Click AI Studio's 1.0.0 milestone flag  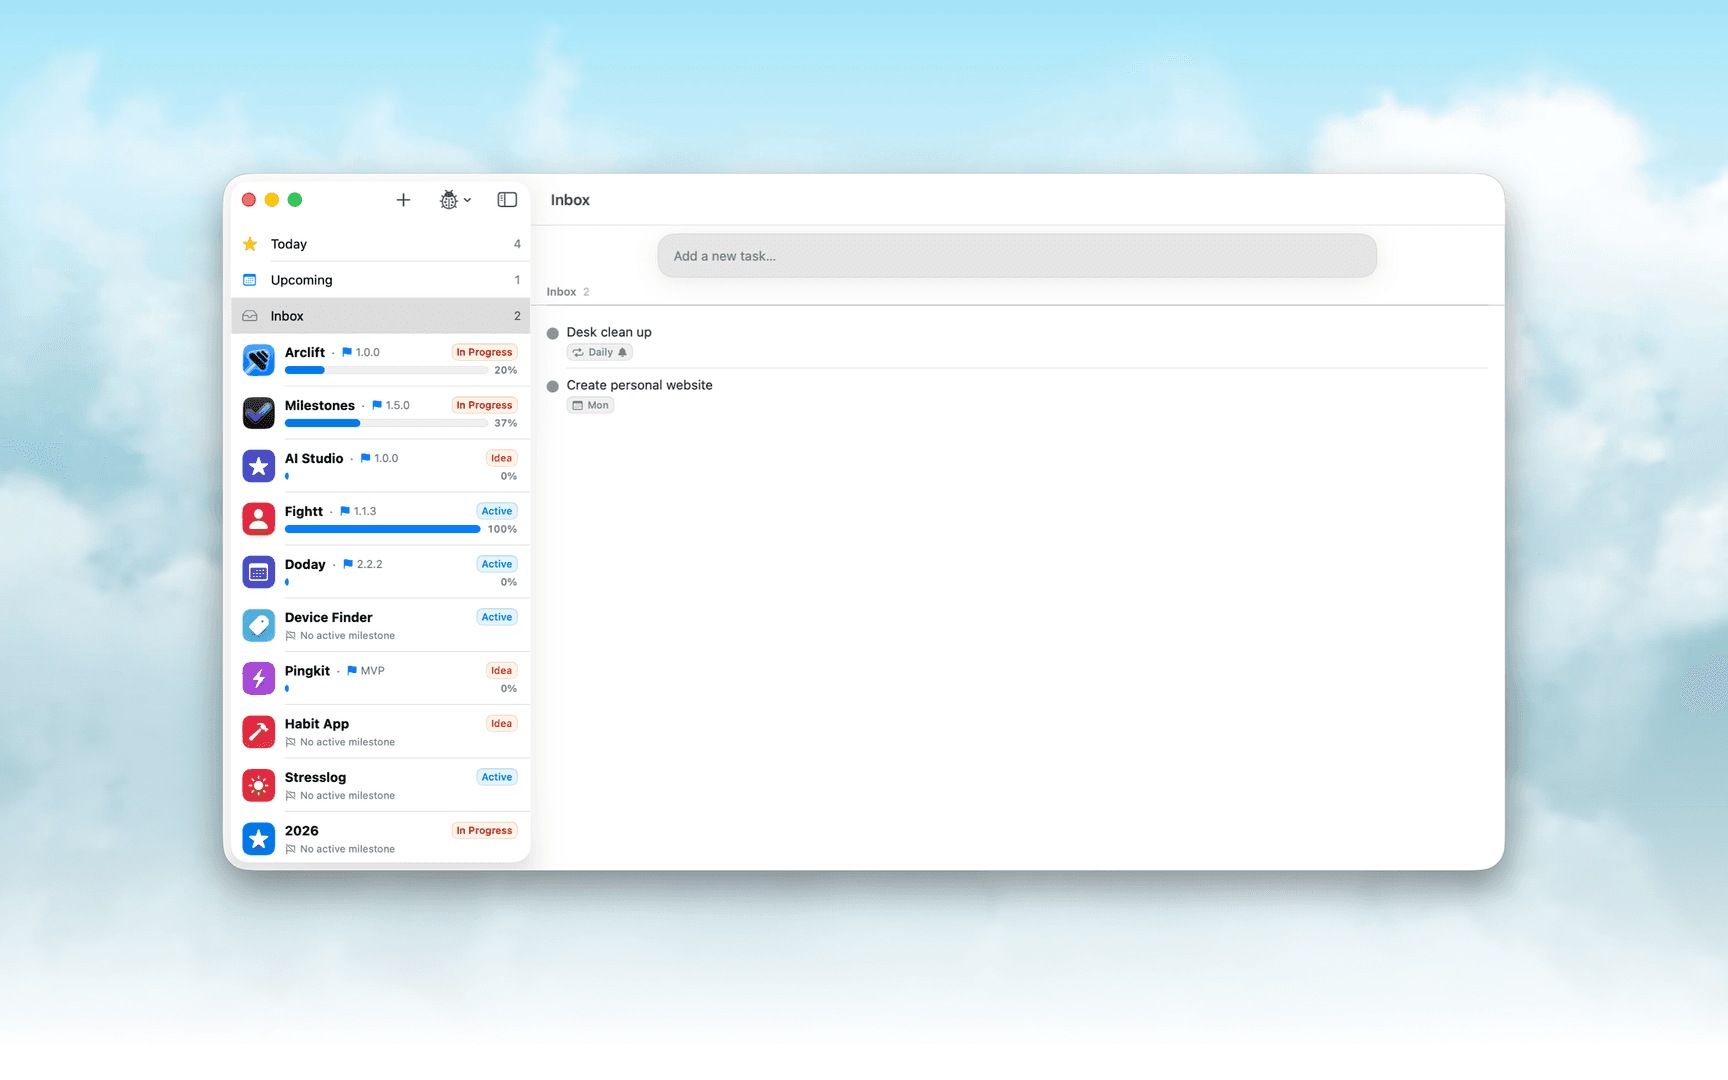tap(379, 458)
